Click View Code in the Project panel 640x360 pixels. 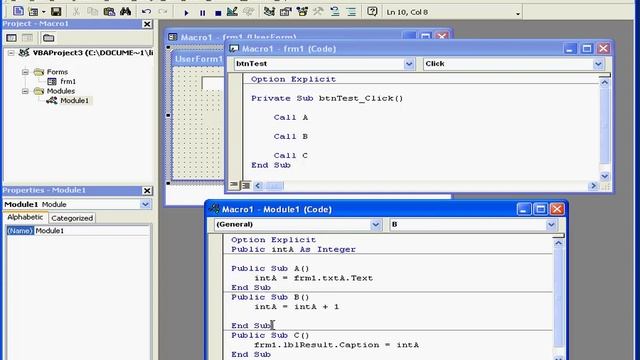11,38
